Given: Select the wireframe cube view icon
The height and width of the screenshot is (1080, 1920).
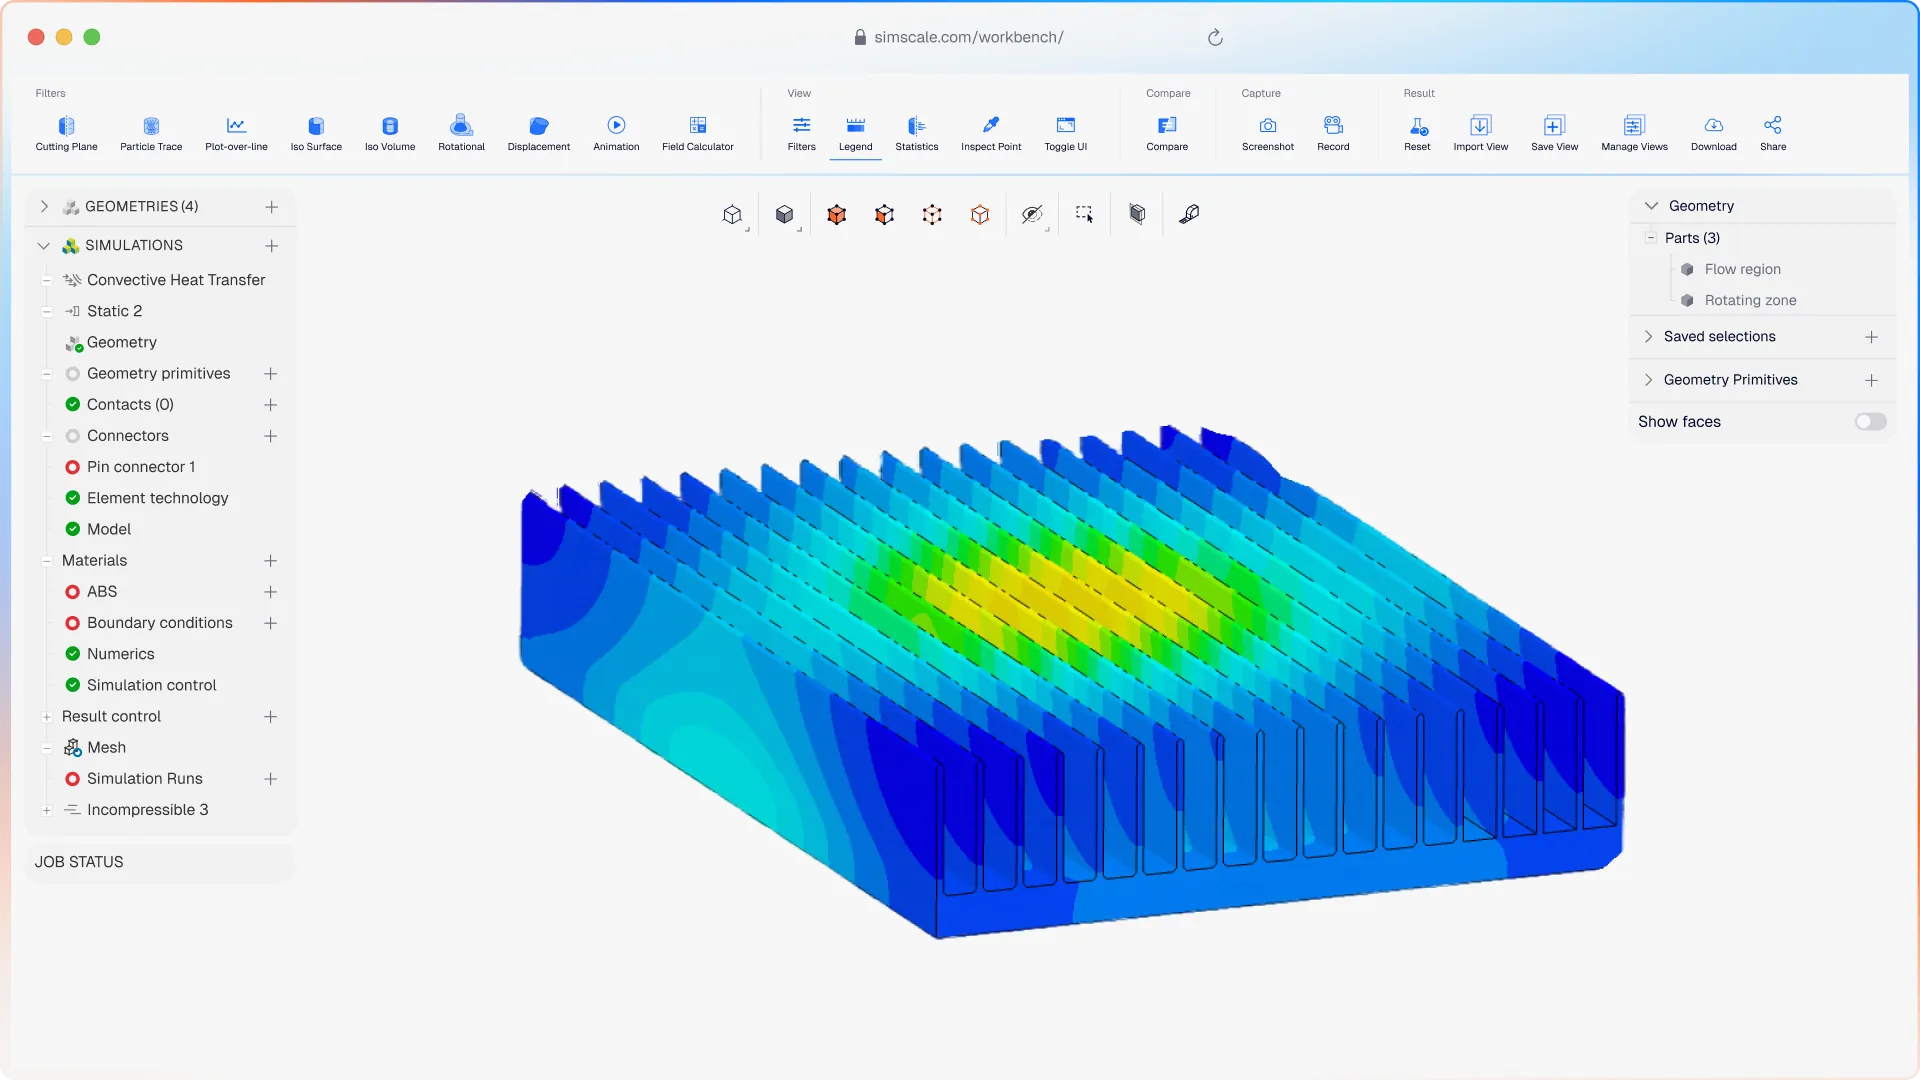Looking at the screenshot, I should [732, 214].
